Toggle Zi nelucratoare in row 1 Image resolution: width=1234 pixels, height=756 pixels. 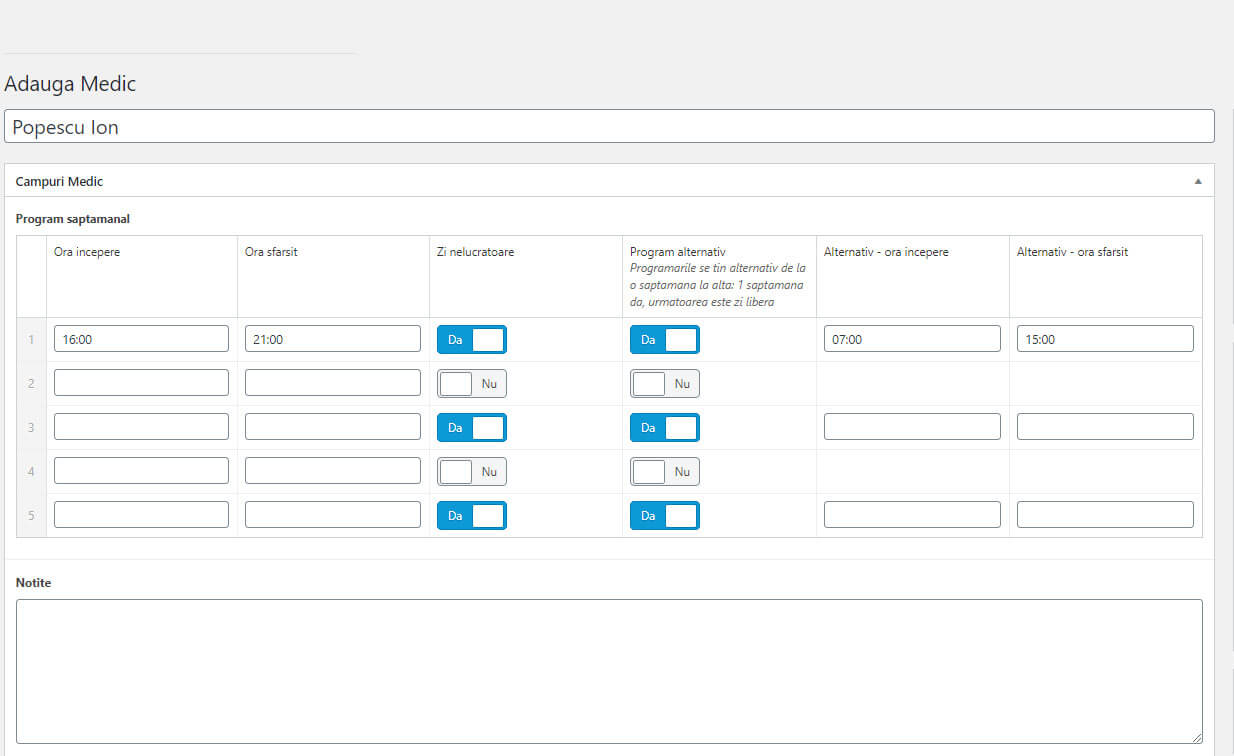[x=472, y=340]
